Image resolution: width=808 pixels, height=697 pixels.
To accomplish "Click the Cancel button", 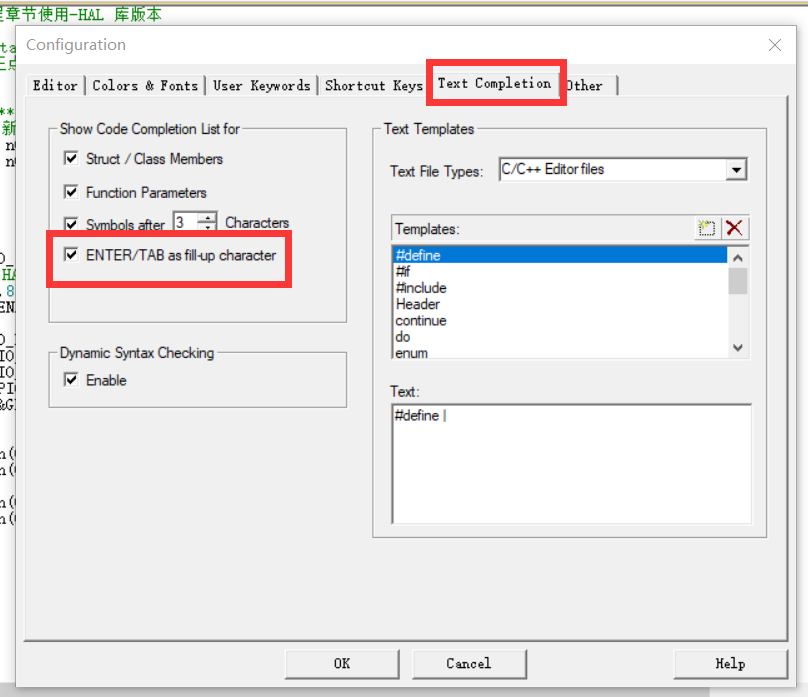I will pos(469,664).
